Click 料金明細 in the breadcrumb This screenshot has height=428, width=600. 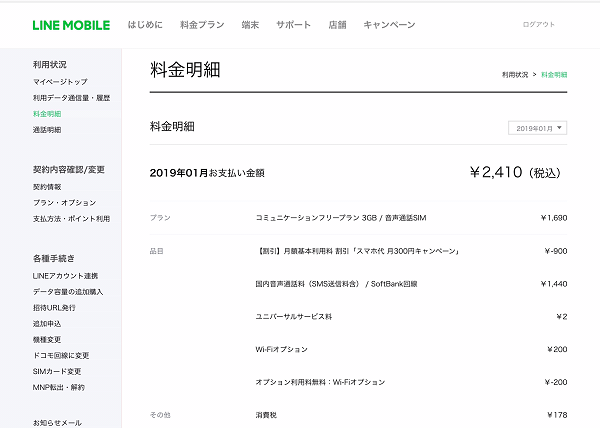554,75
